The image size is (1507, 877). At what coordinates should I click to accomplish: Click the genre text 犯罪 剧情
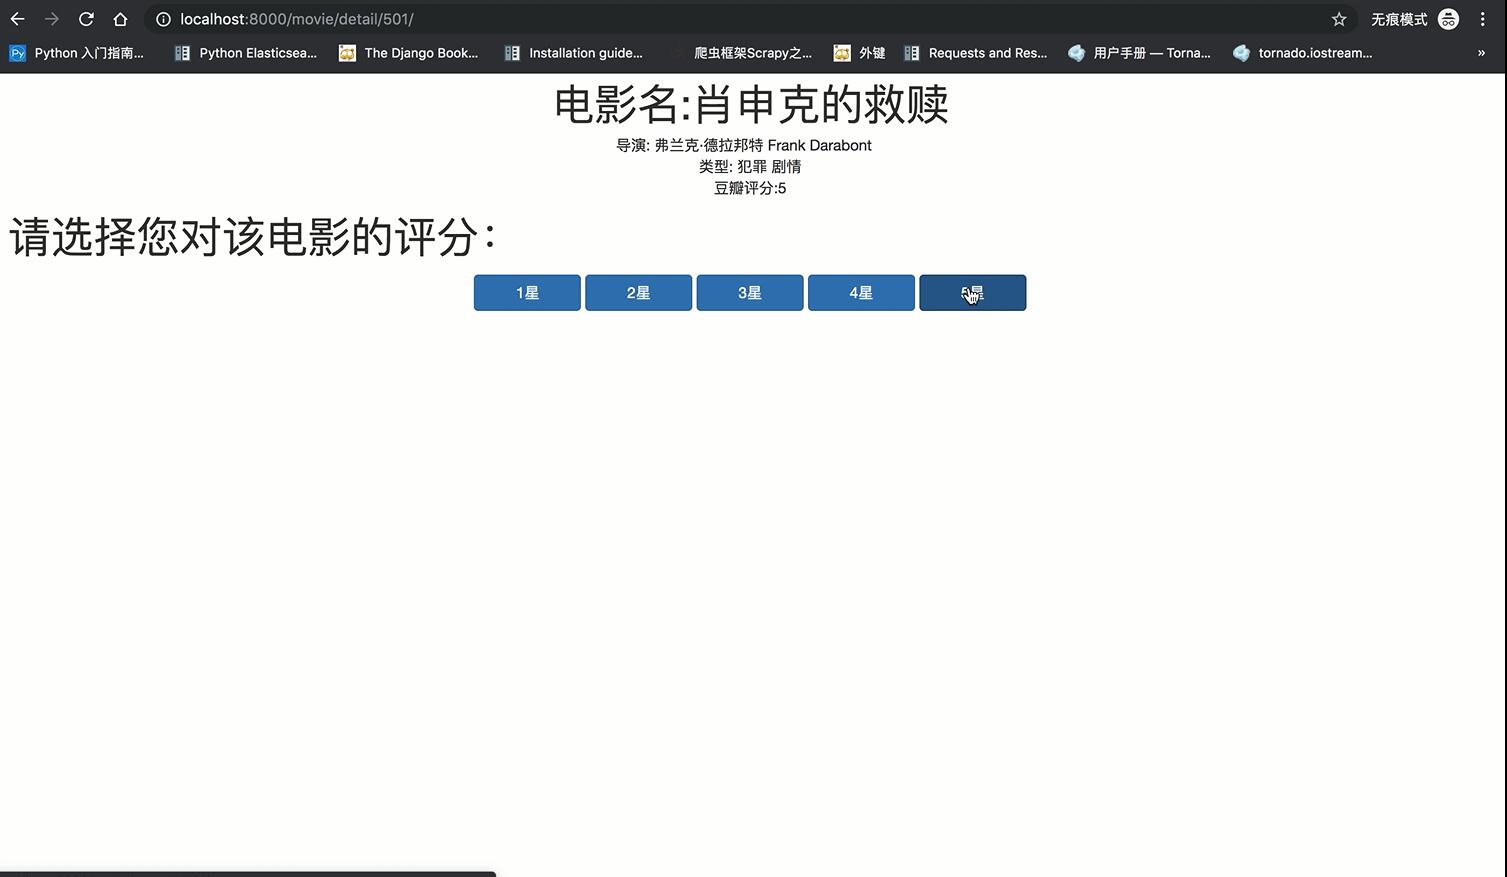click(769, 167)
